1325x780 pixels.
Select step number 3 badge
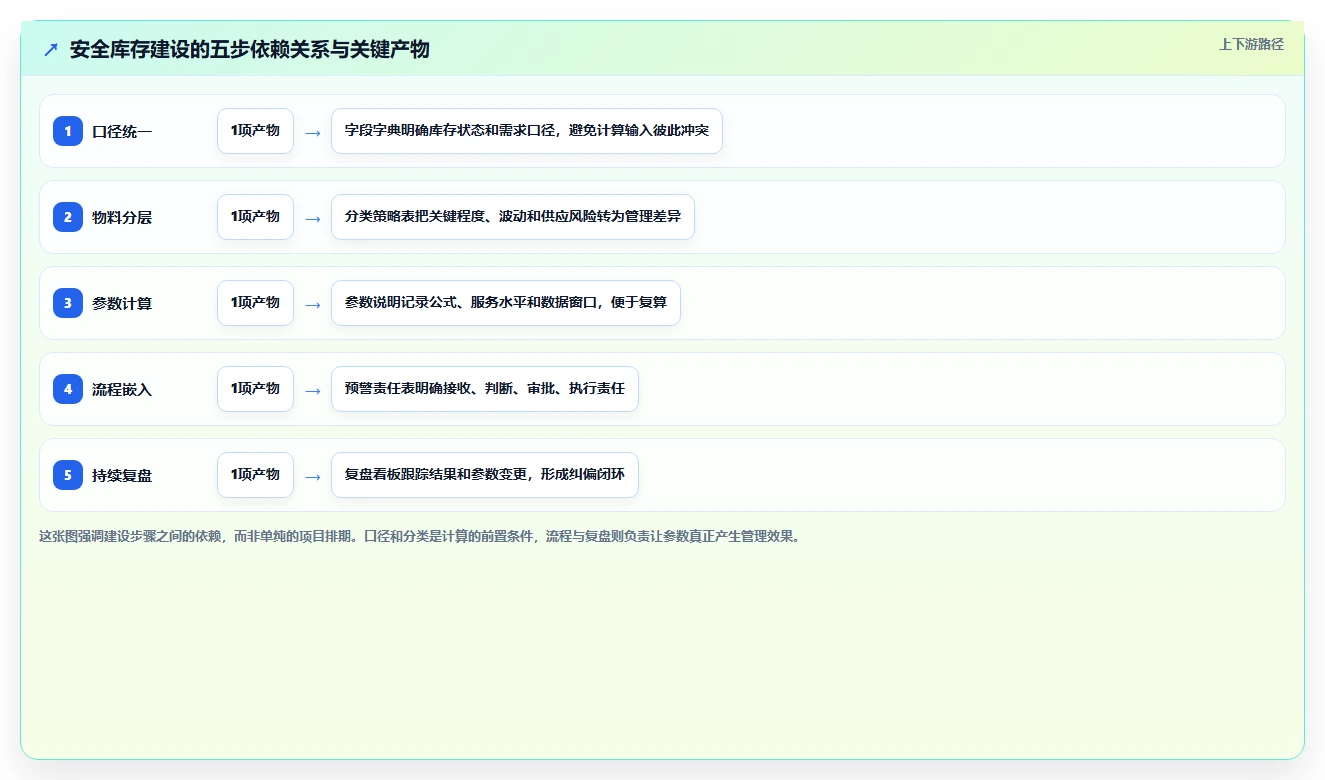(68, 303)
